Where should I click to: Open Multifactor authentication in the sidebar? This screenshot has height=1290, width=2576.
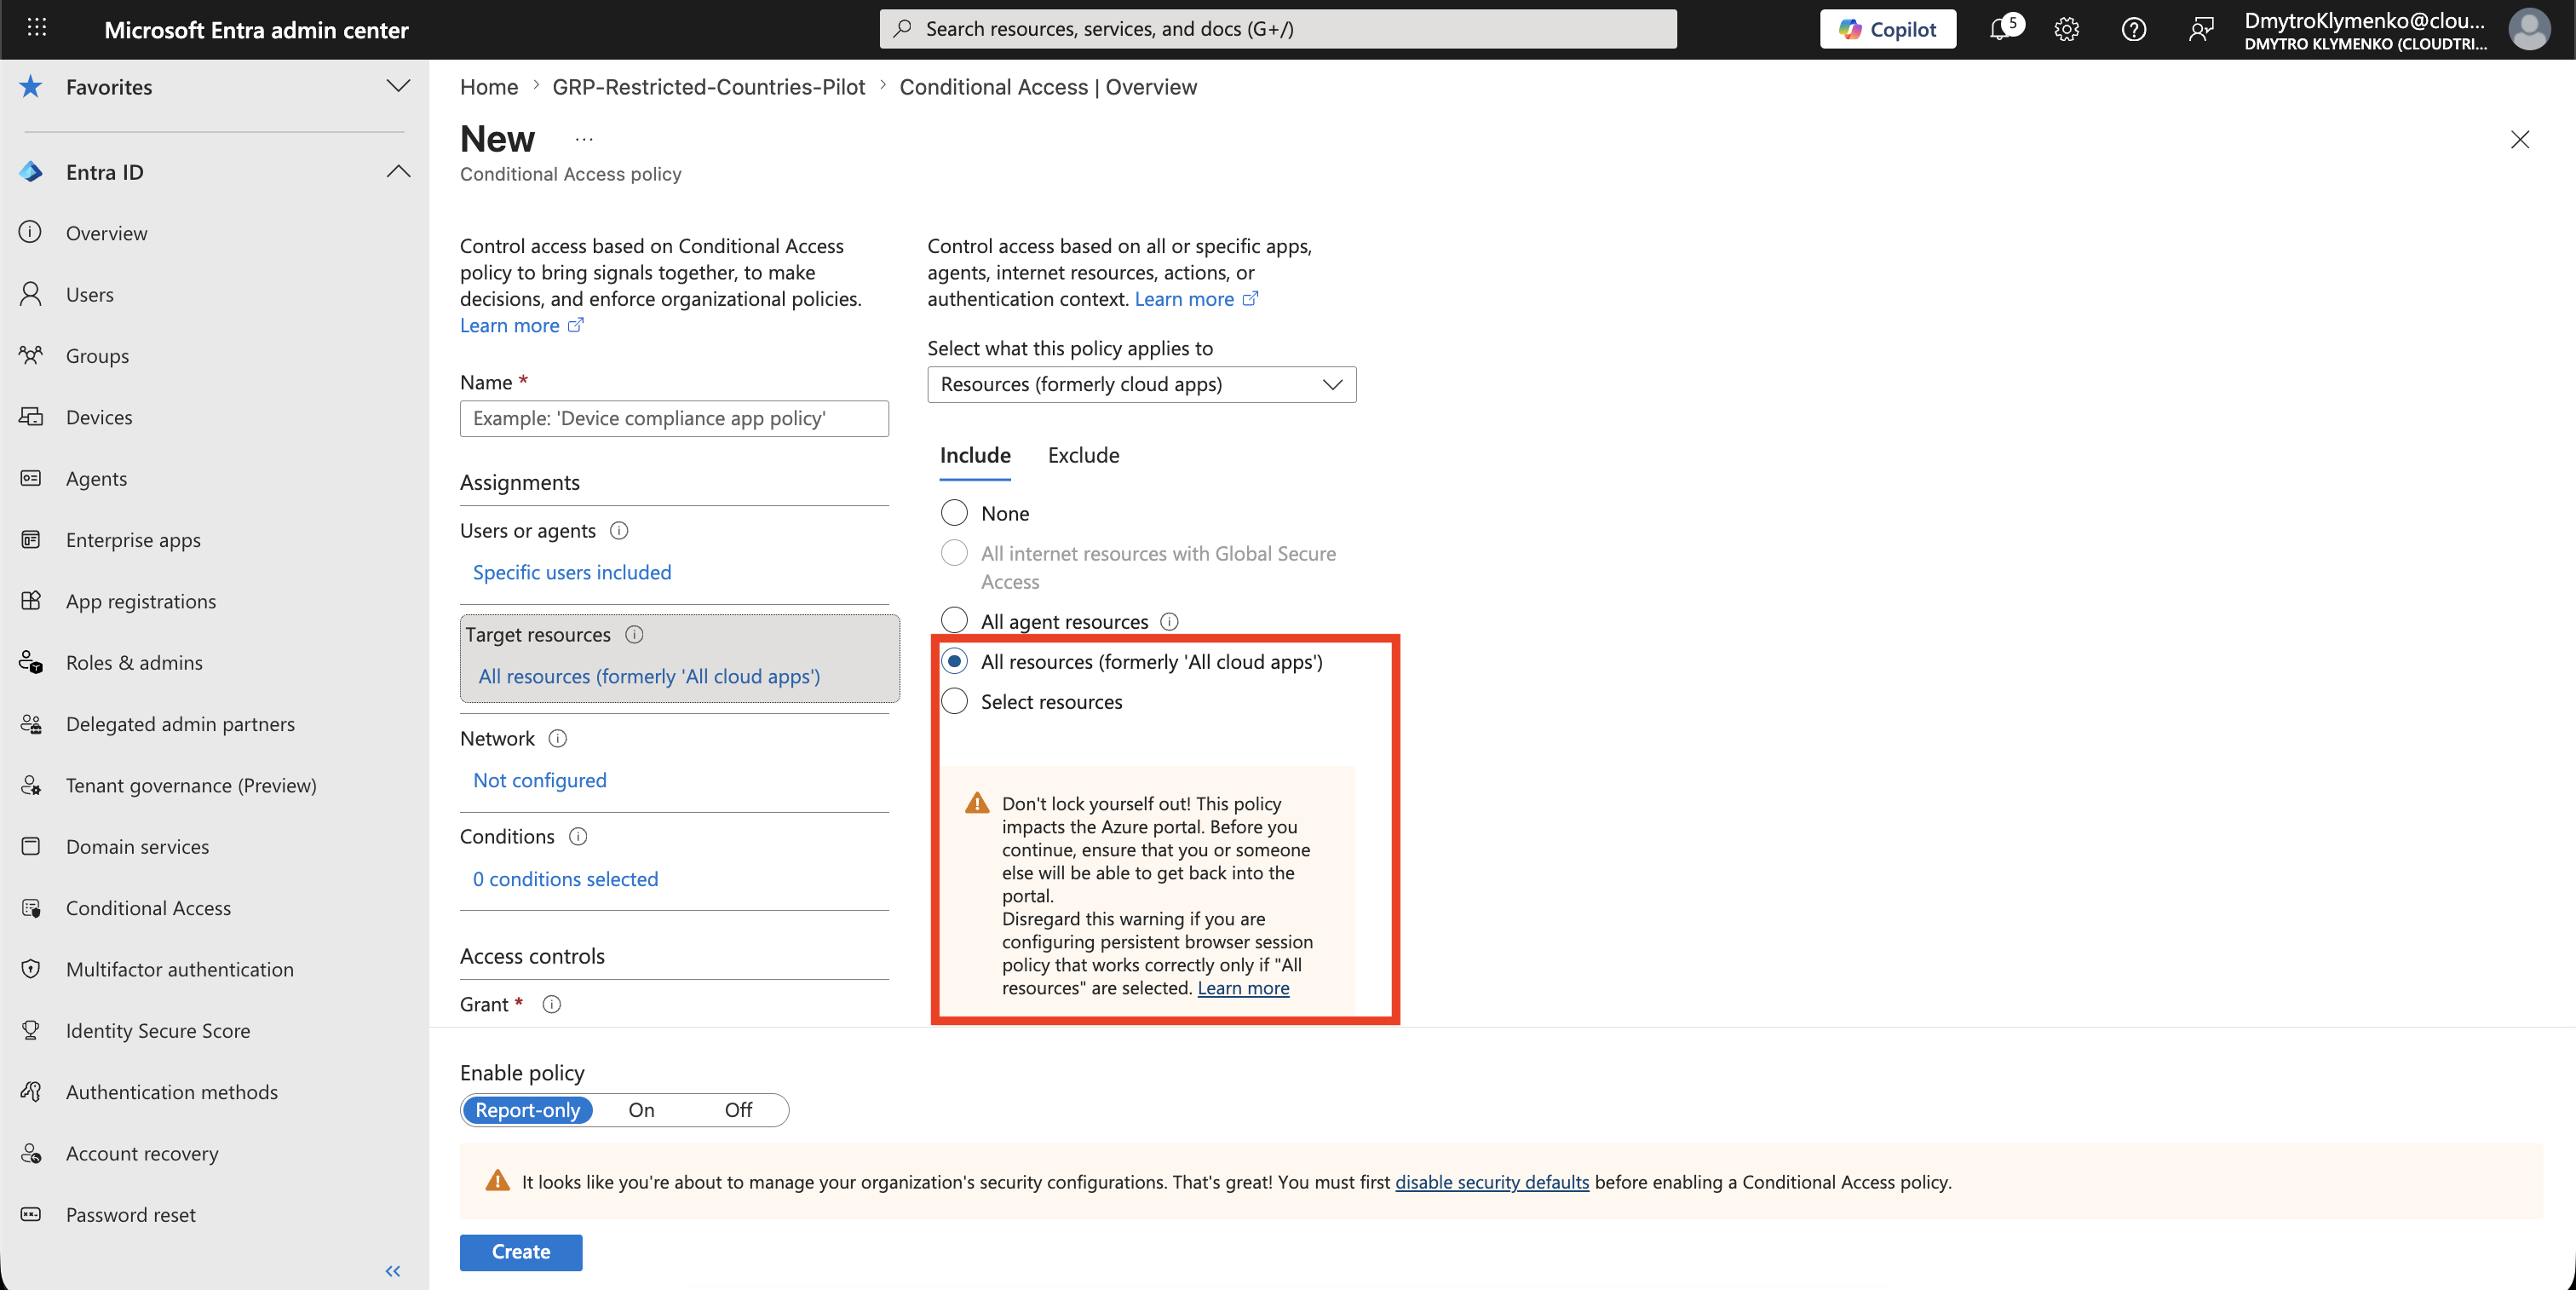(180, 969)
